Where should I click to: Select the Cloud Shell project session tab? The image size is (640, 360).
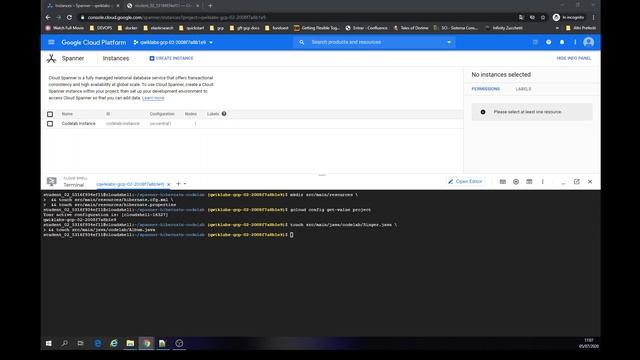[x=130, y=184]
